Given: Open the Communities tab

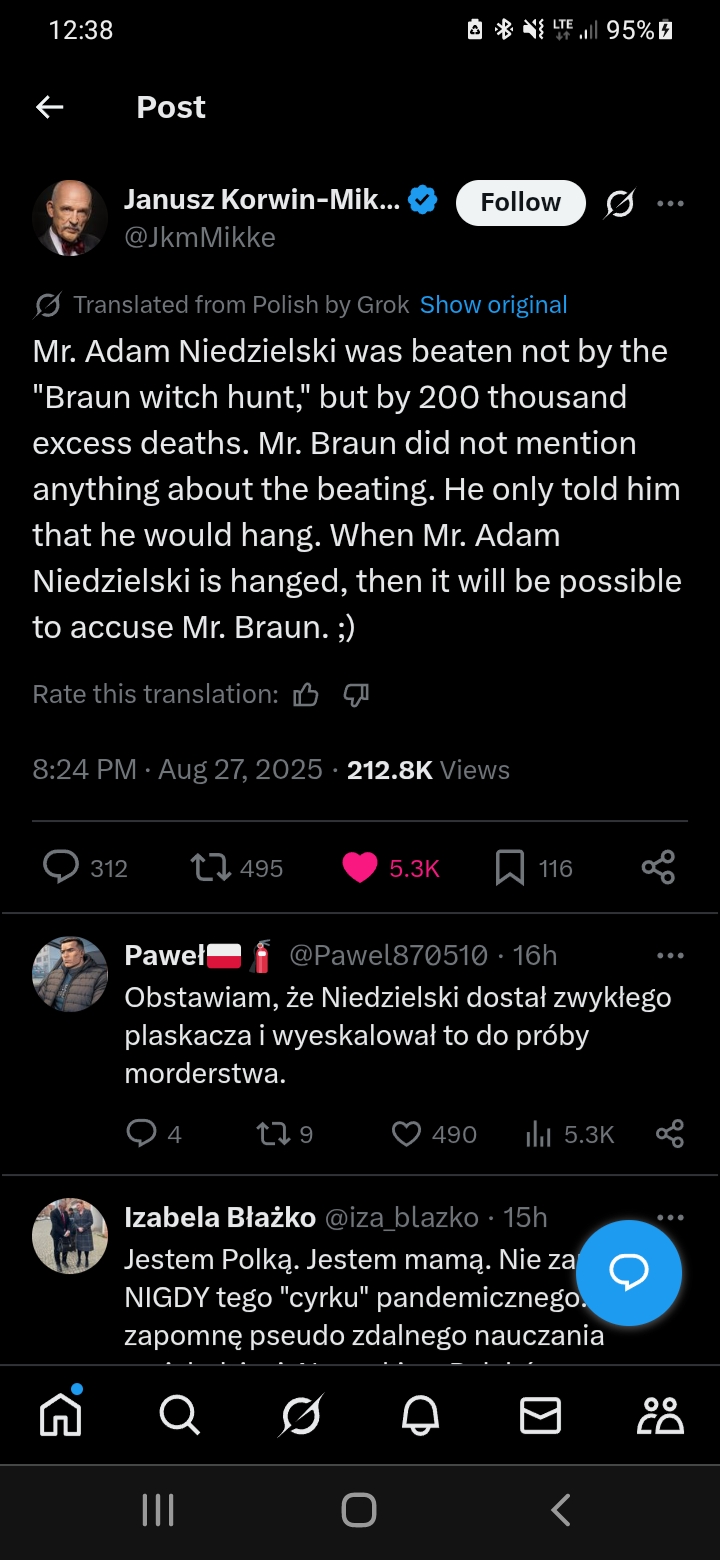Looking at the screenshot, I should tap(660, 1415).
